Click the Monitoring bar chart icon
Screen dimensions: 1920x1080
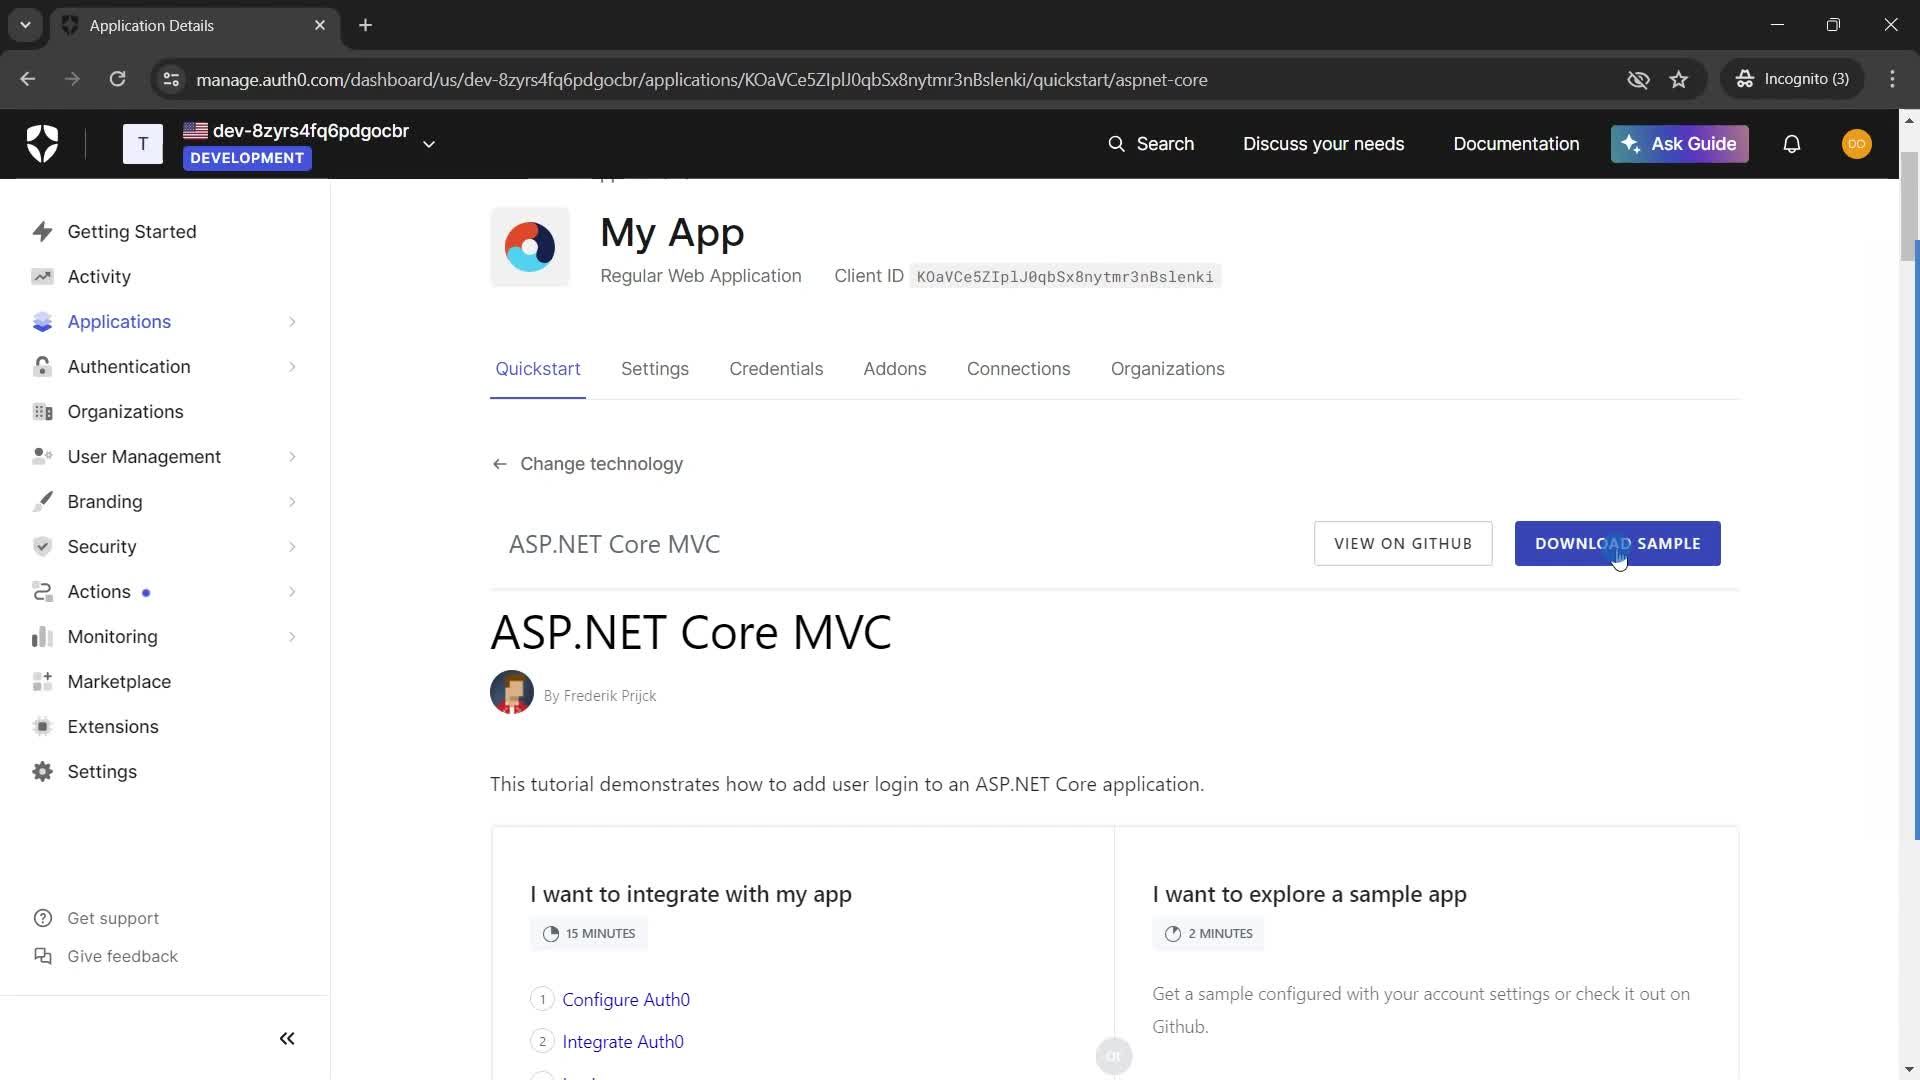42,637
